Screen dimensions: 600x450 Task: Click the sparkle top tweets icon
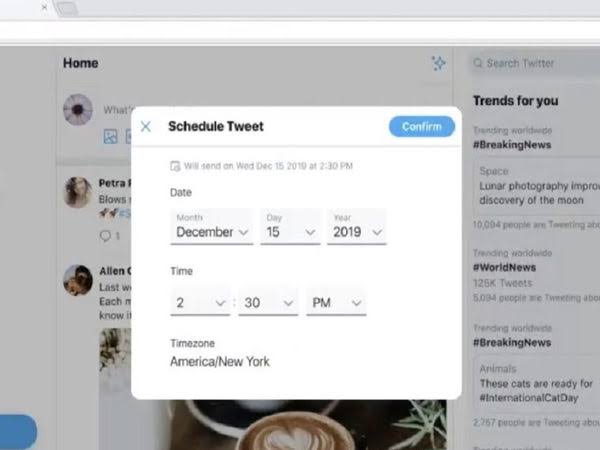tap(439, 63)
